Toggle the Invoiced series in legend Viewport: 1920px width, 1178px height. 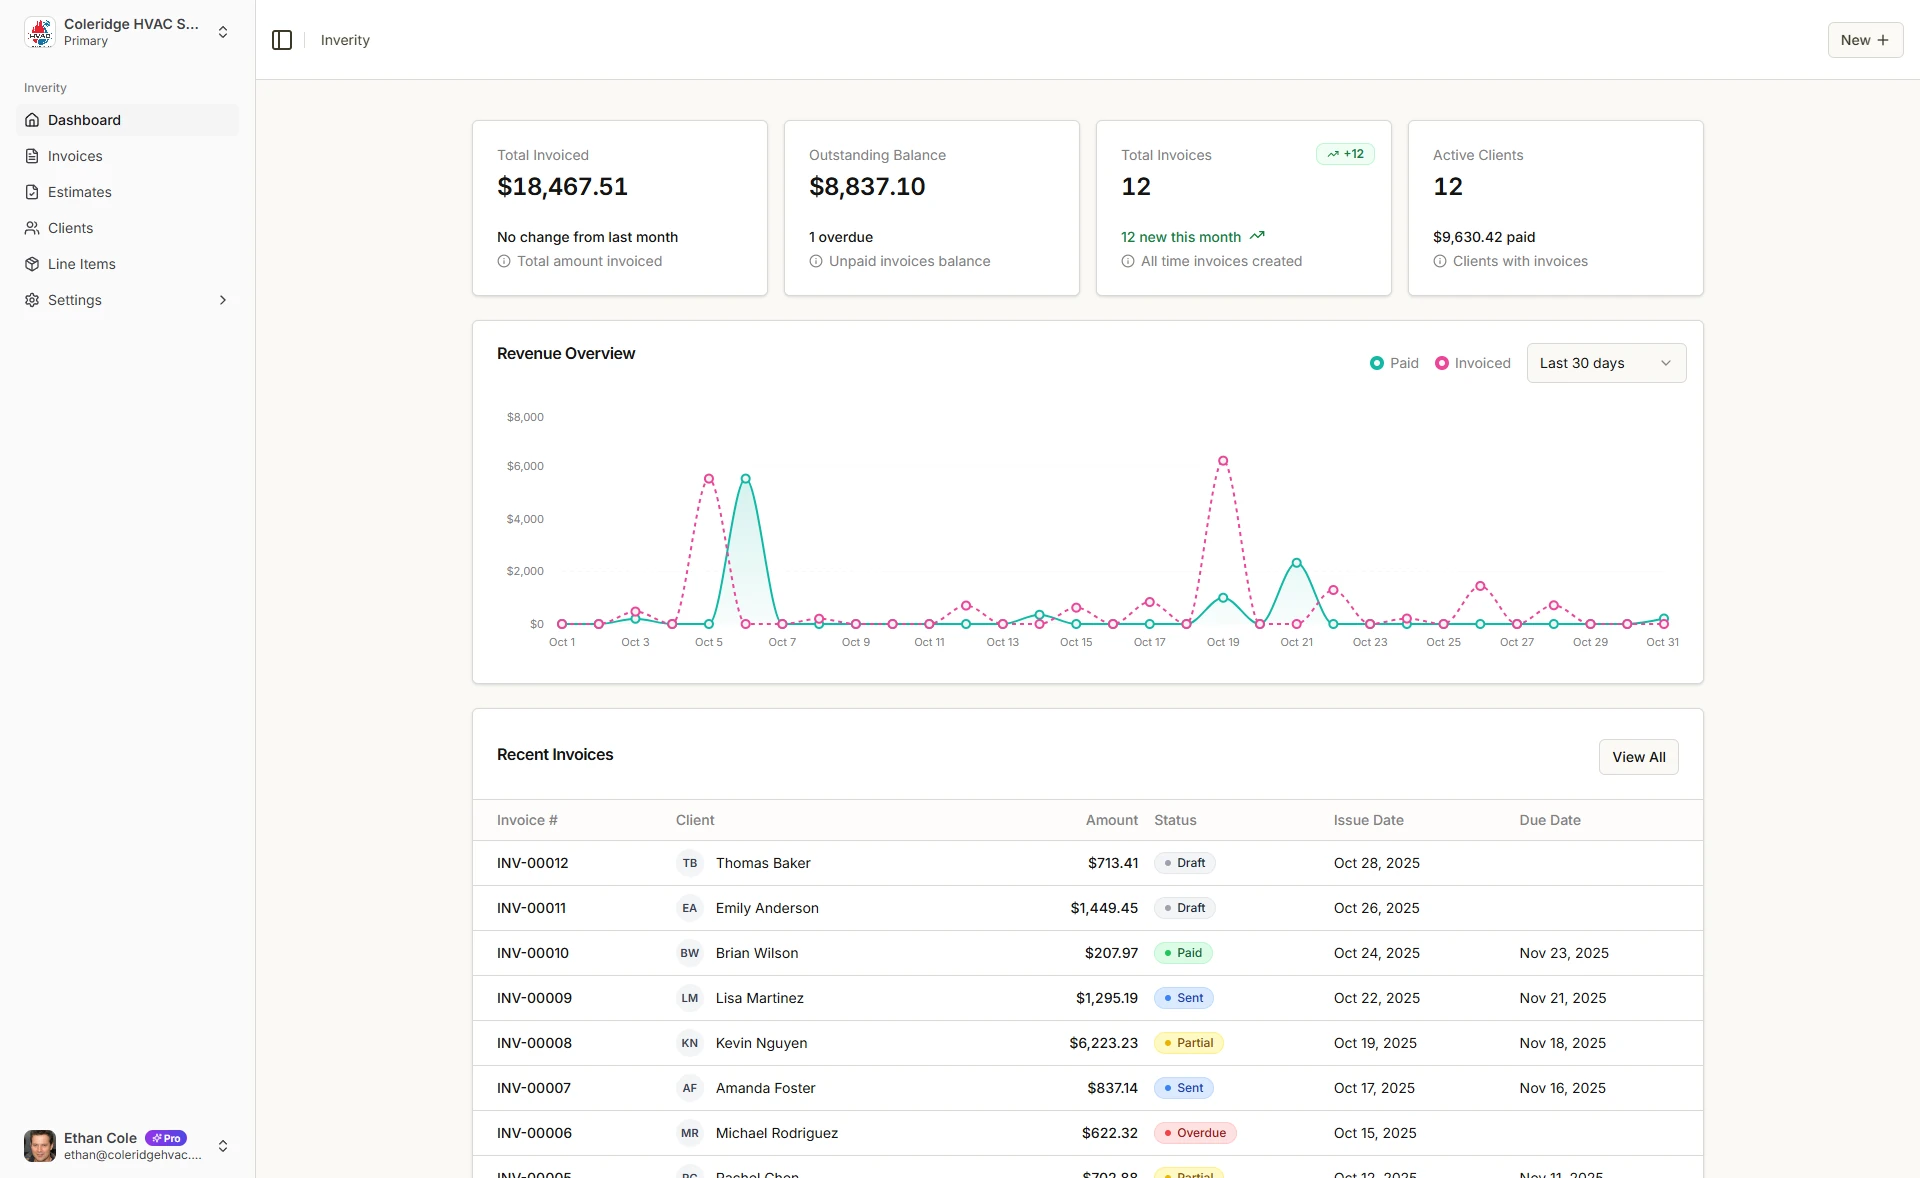pos(1472,363)
